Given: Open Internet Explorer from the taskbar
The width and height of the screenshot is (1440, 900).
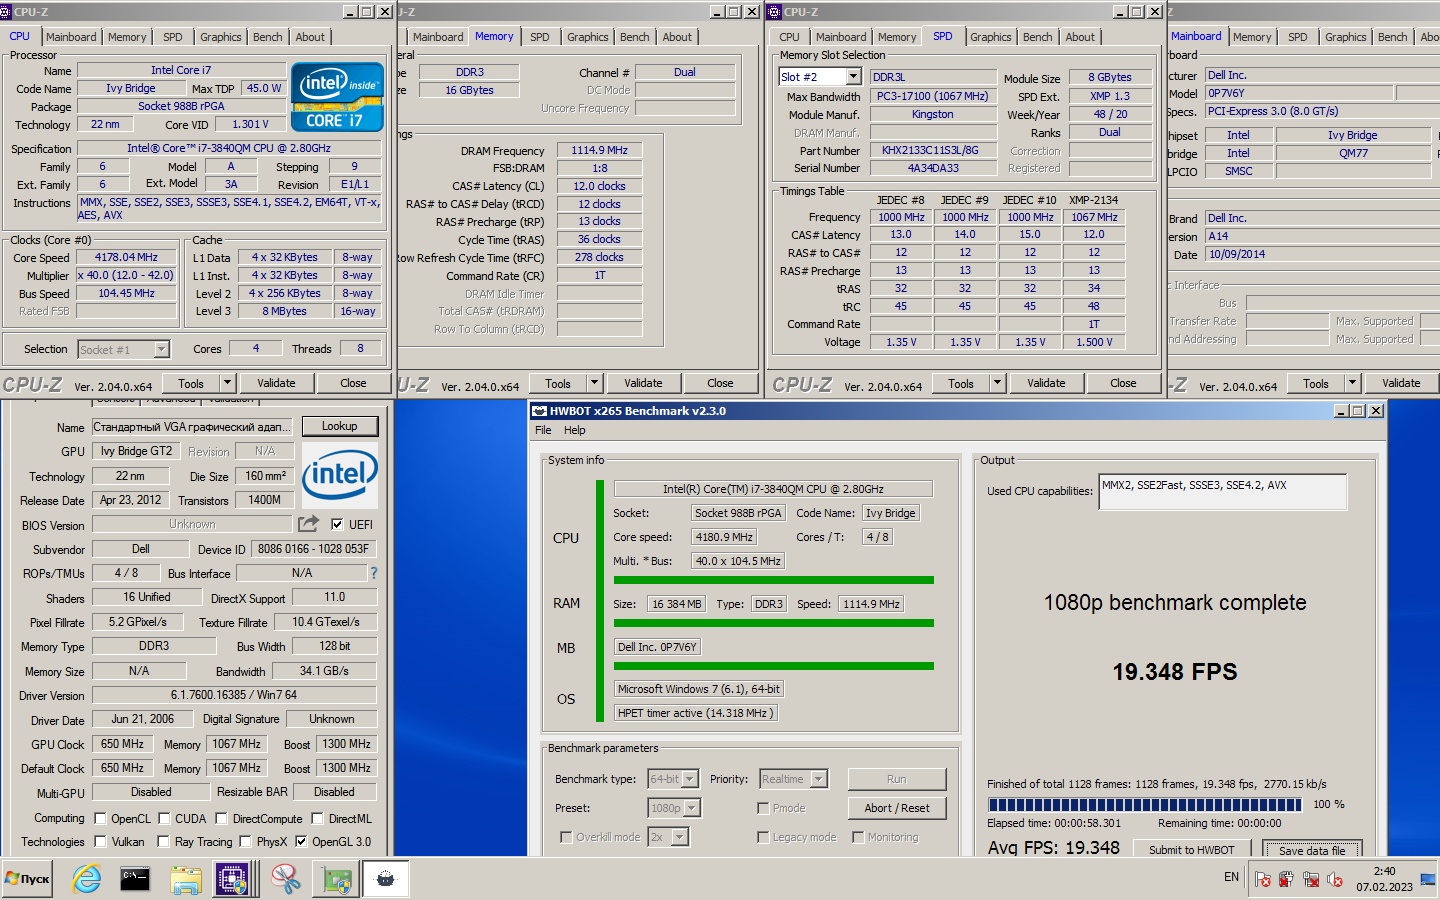Looking at the screenshot, I should click(x=87, y=879).
